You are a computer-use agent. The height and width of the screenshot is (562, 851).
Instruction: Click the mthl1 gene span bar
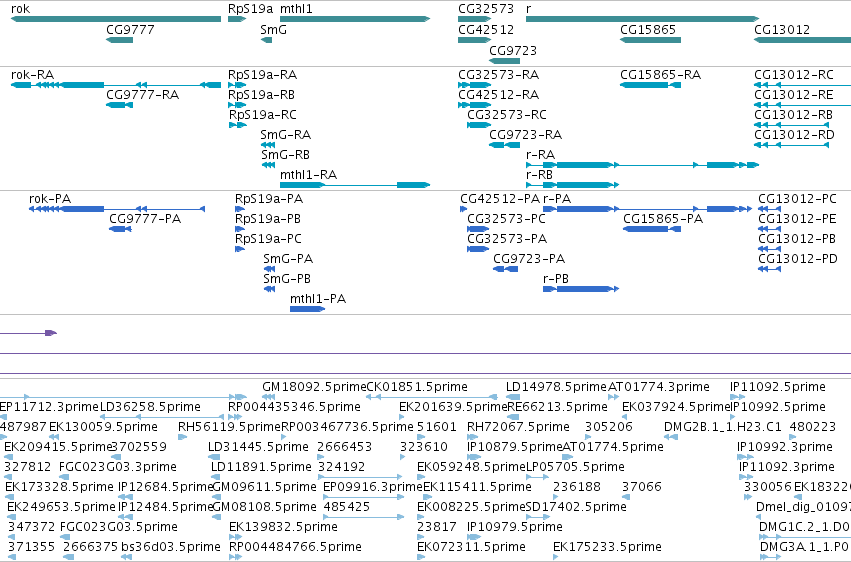[355, 19]
